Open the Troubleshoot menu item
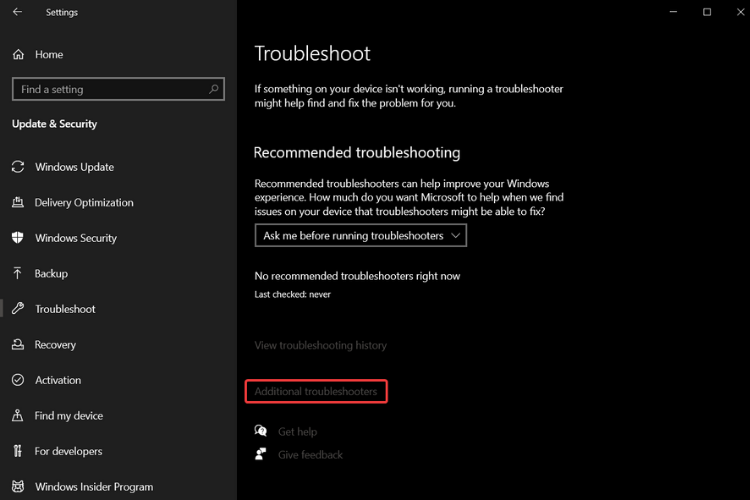Viewport: 750px width, 500px height. point(65,309)
